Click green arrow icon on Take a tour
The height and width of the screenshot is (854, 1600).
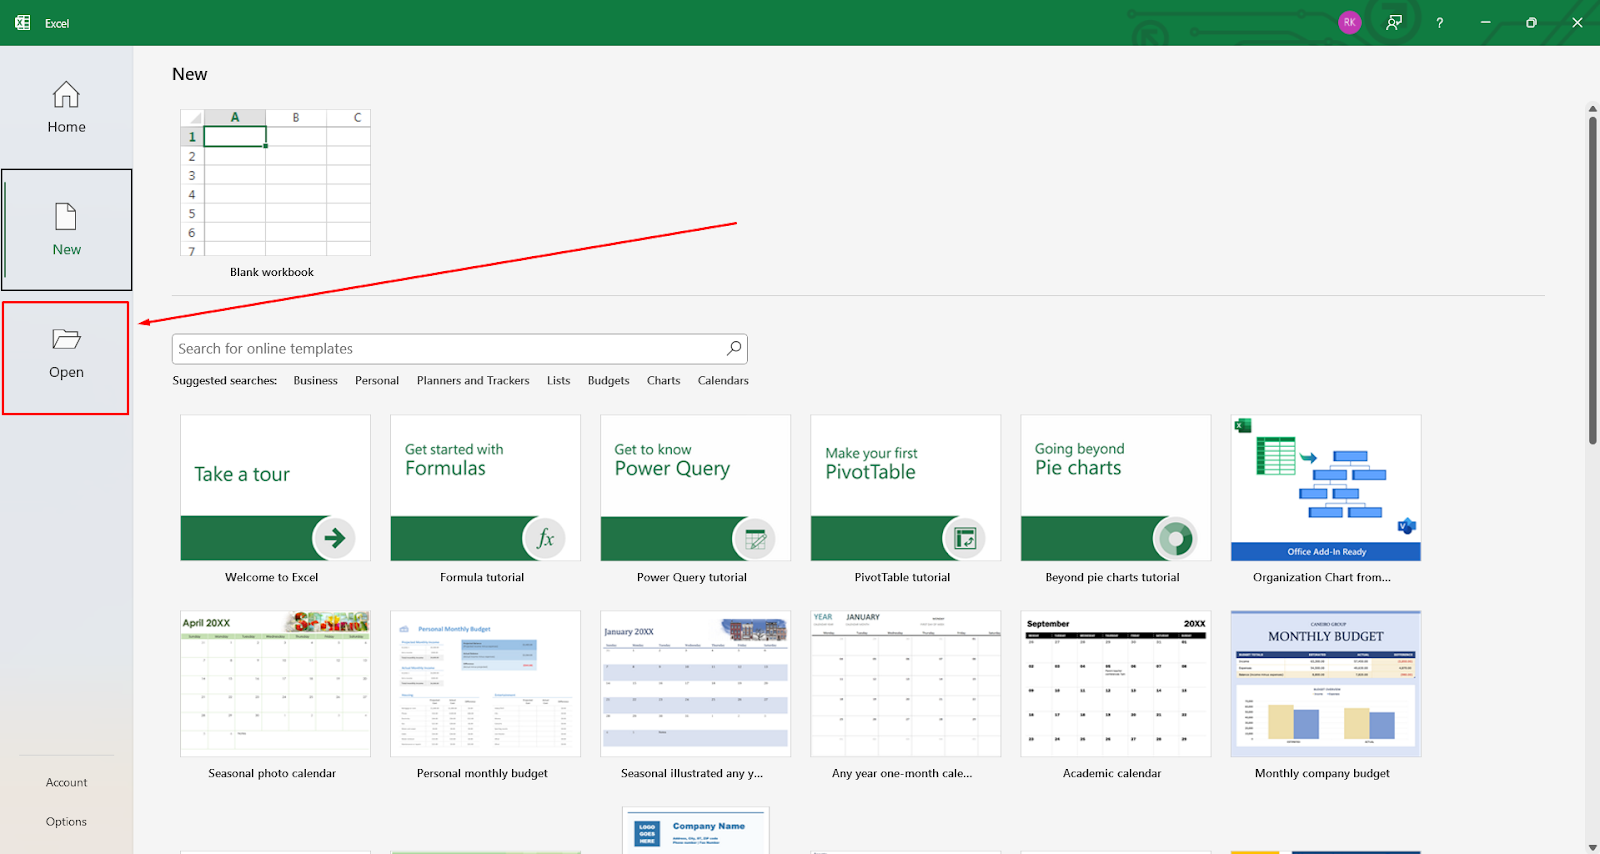[334, 538]
